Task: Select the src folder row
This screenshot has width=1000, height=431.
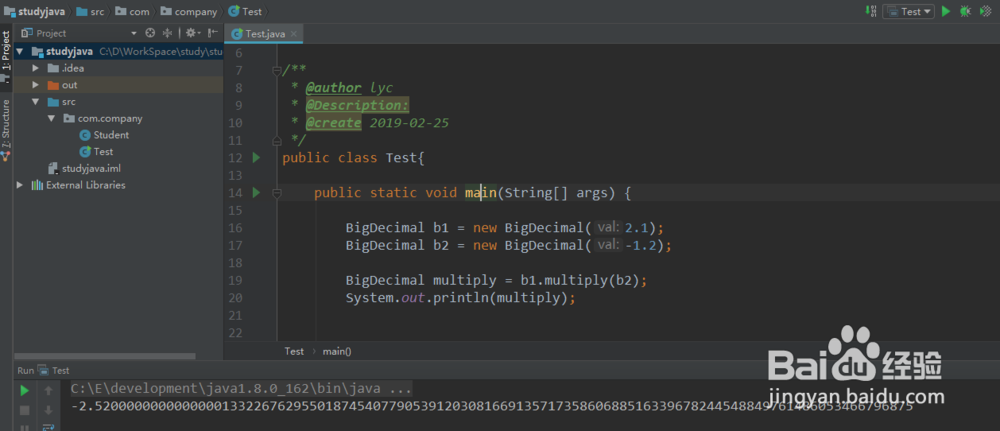Action: 119,102
